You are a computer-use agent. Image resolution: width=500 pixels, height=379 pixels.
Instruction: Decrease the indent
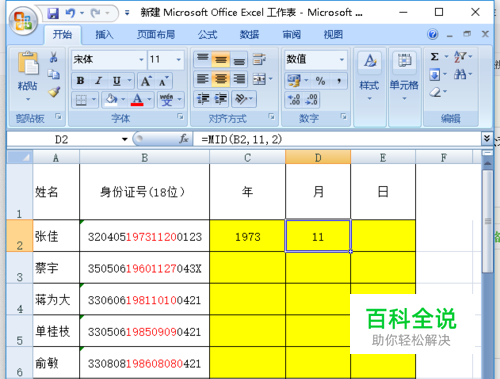202,99
